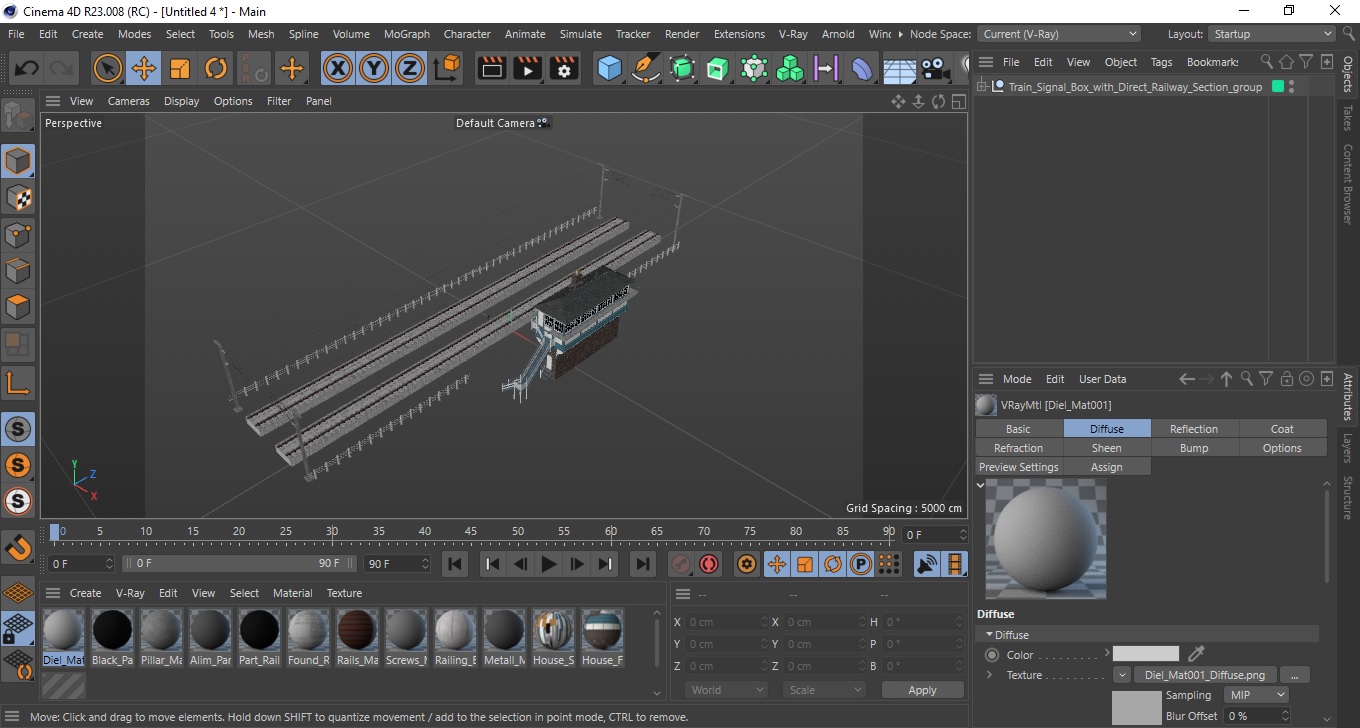Open viewport Cameras menu
1360x728 pixels.
pyautogui.click(x=129, y=101)
